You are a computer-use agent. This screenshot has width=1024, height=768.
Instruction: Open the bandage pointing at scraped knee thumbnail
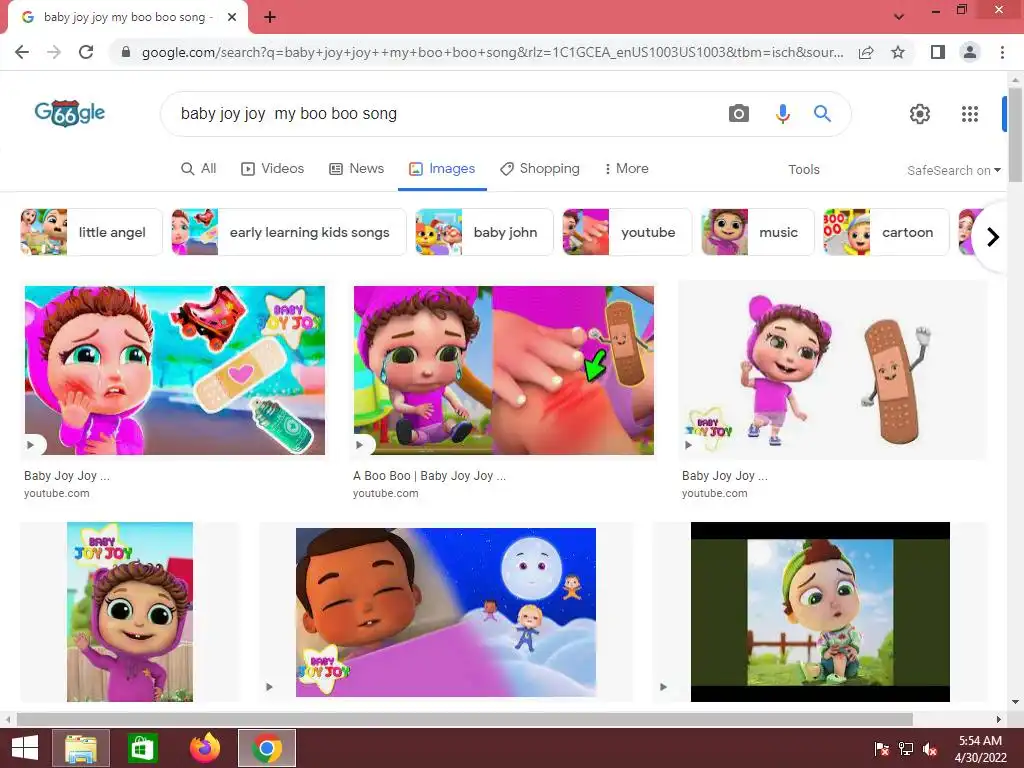click(x=504, y=370)
